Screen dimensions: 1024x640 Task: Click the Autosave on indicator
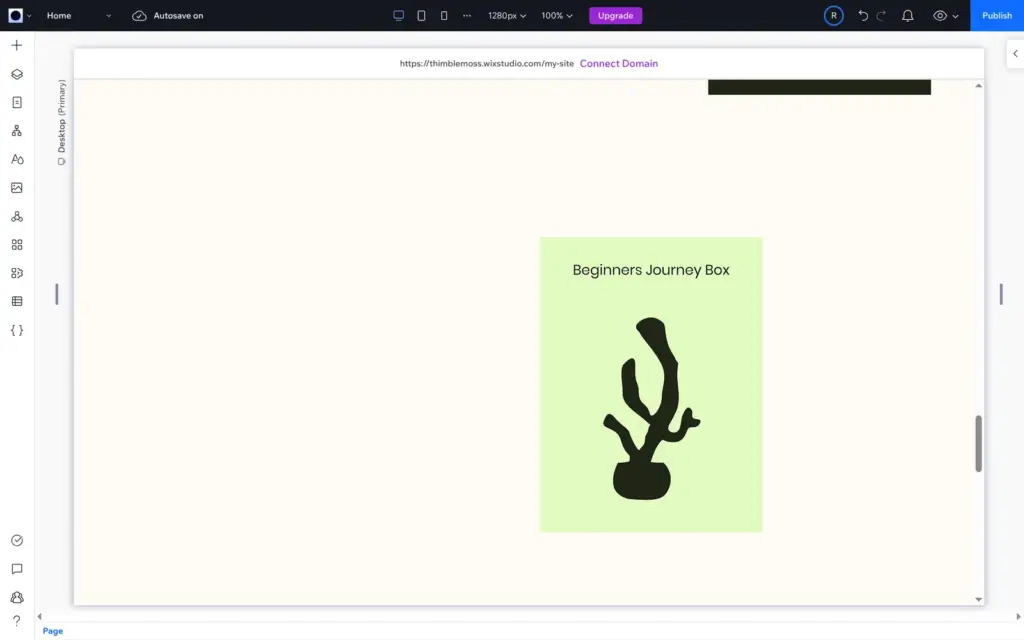point(168,16)
